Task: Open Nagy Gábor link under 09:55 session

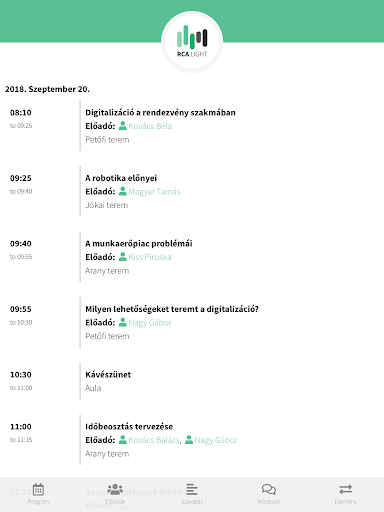Action: point(150,323)
